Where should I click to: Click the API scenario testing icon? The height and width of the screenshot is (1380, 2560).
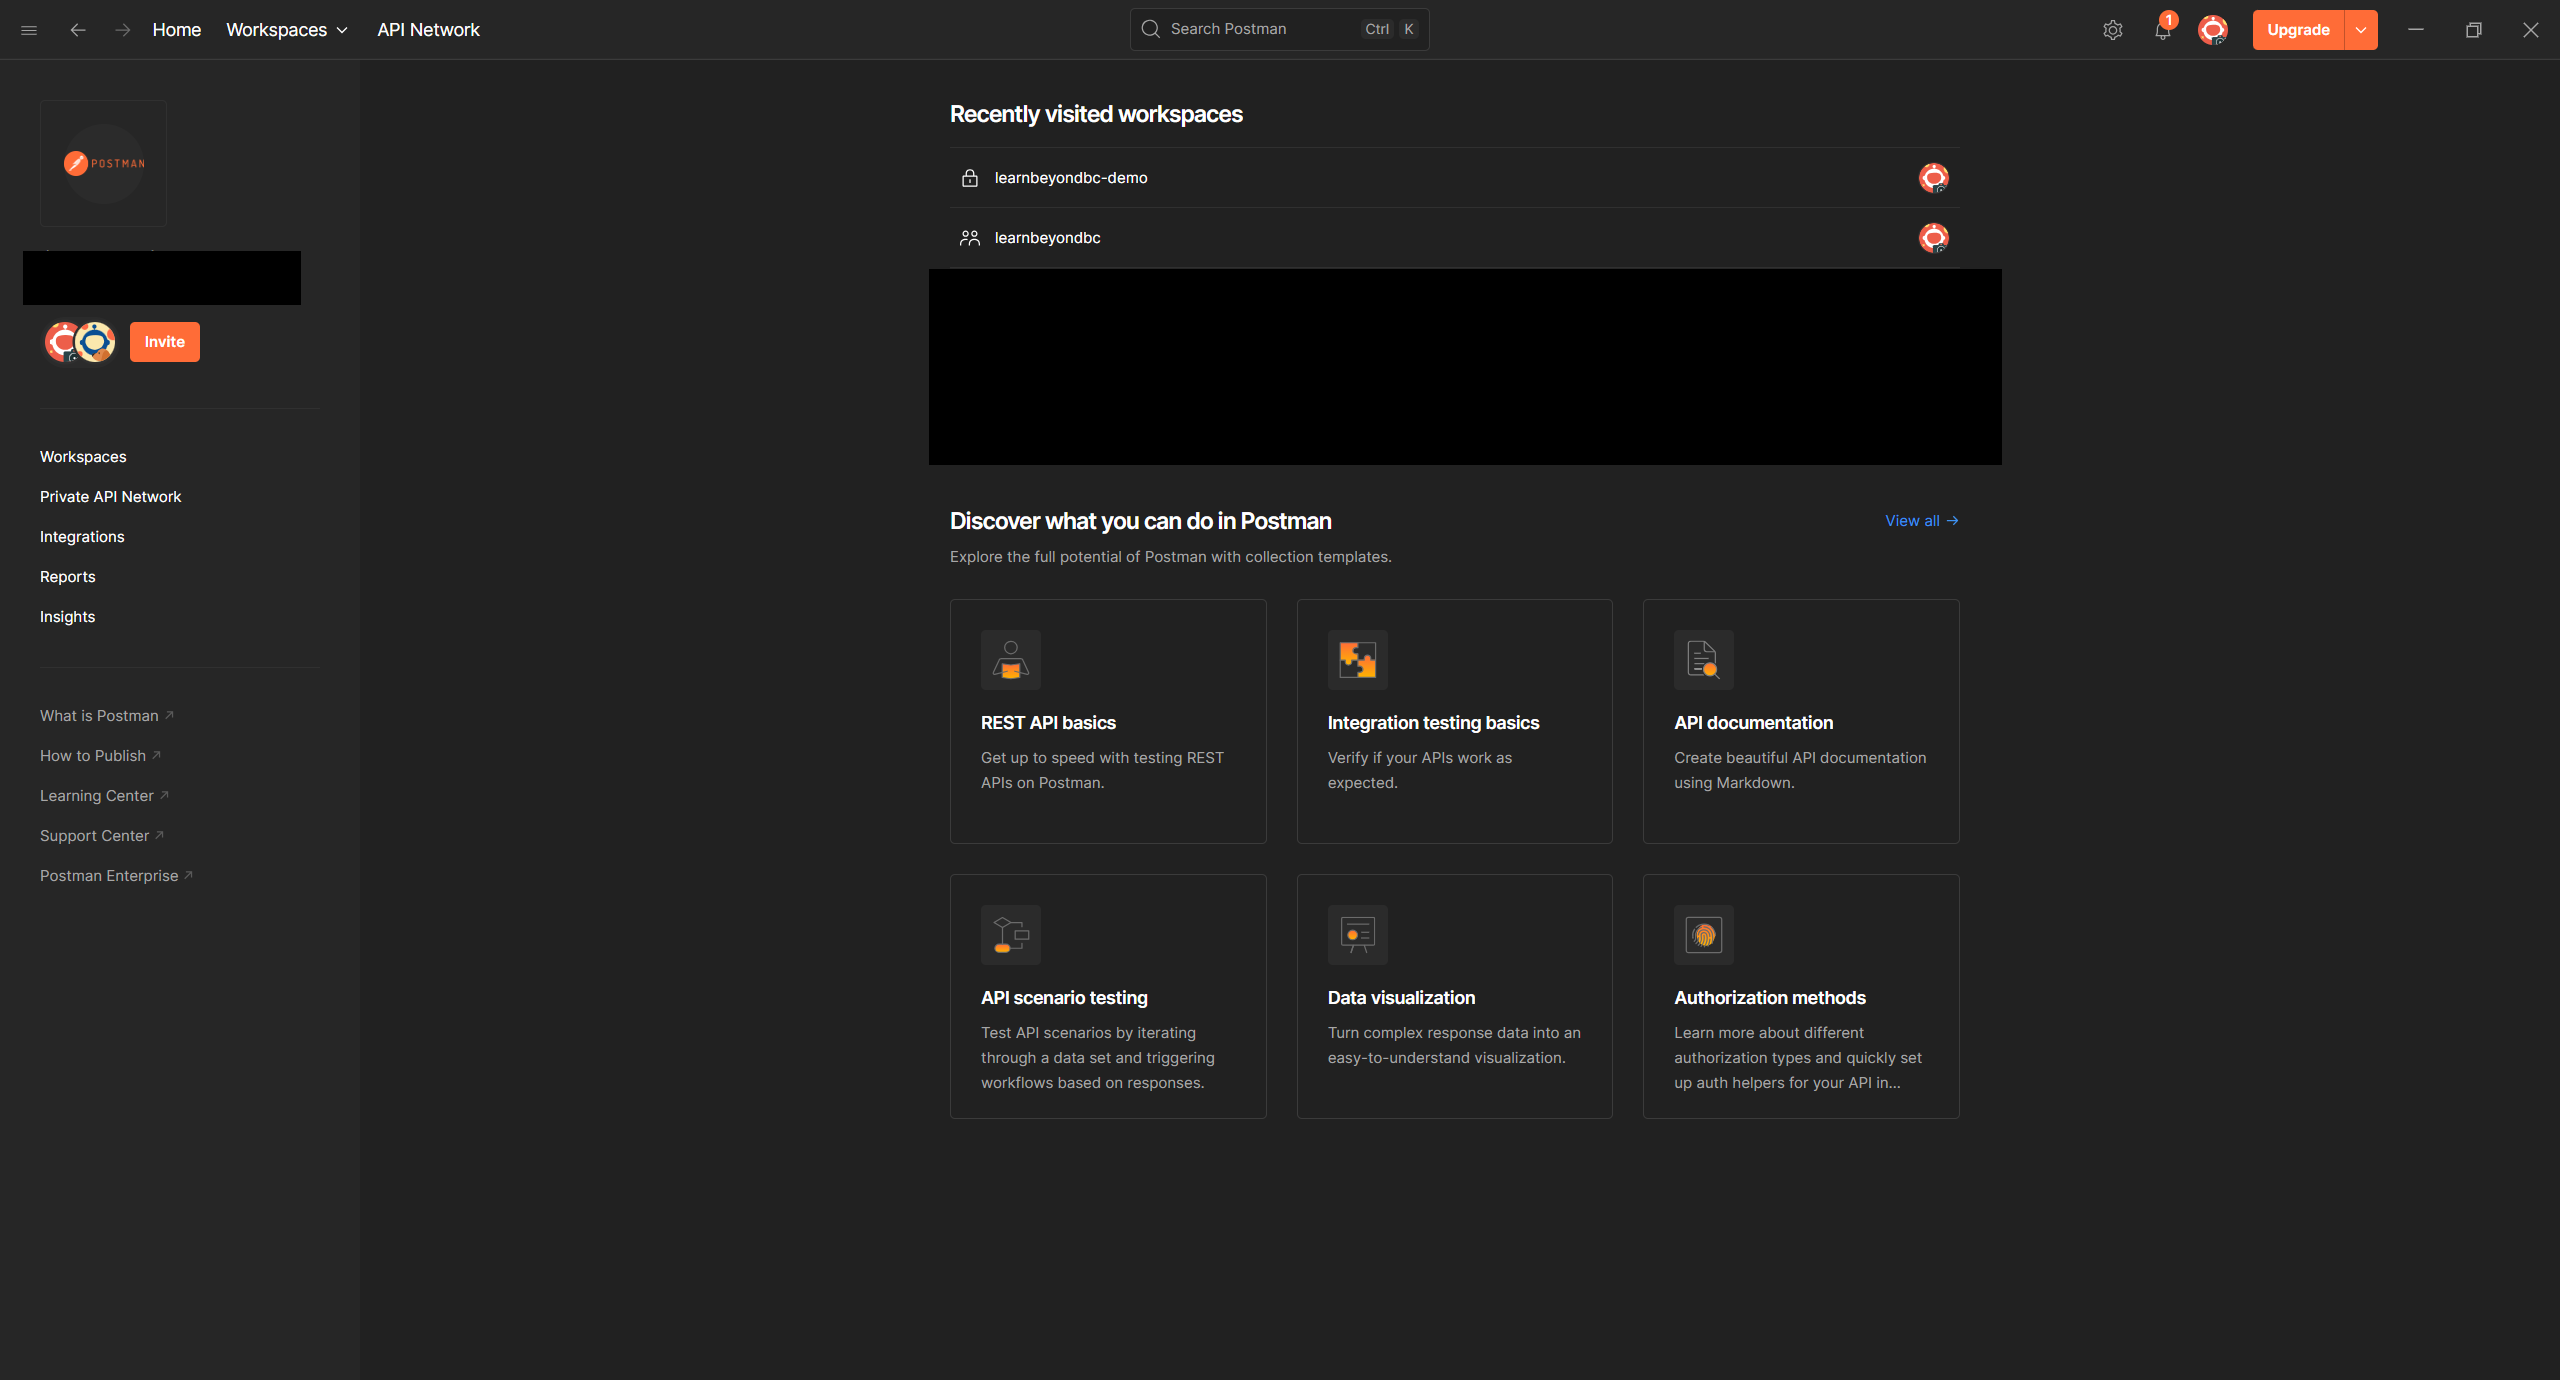point(1010,935)
